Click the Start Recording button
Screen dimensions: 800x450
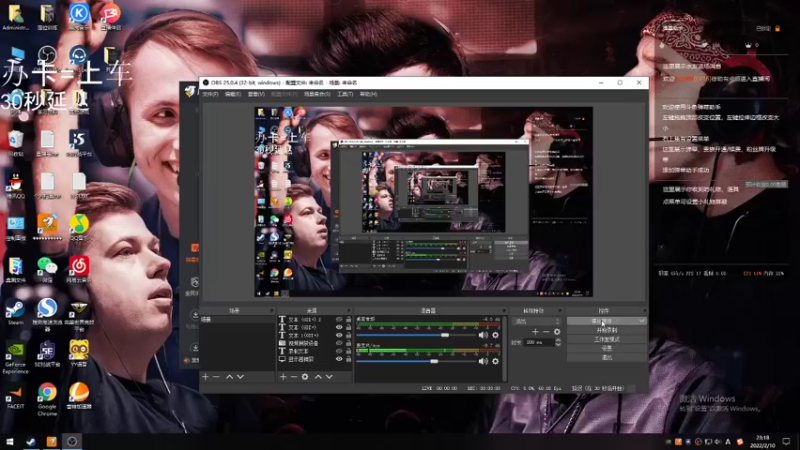point(607,330)
